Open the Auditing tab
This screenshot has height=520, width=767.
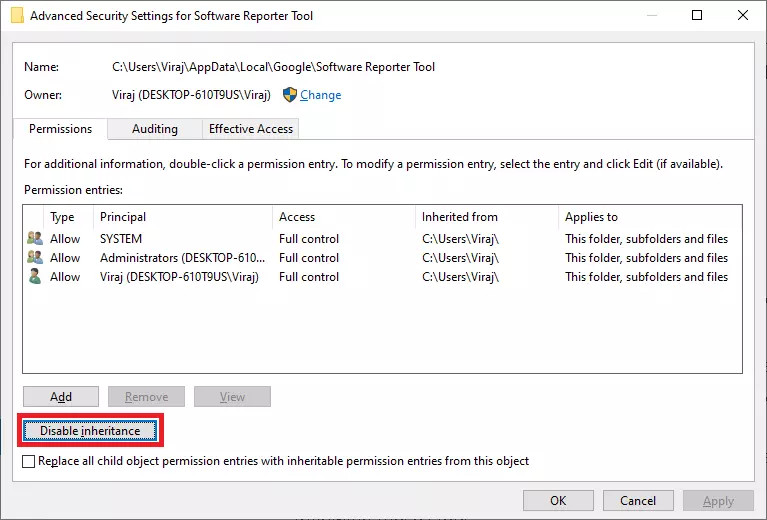[x=155, y=129]
